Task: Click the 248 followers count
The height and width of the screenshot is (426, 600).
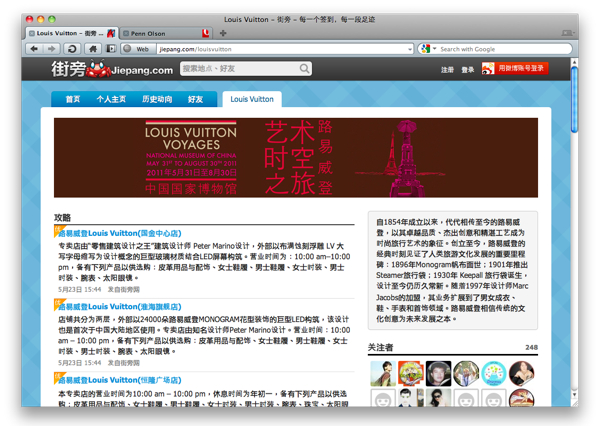Action: (531, 348)
